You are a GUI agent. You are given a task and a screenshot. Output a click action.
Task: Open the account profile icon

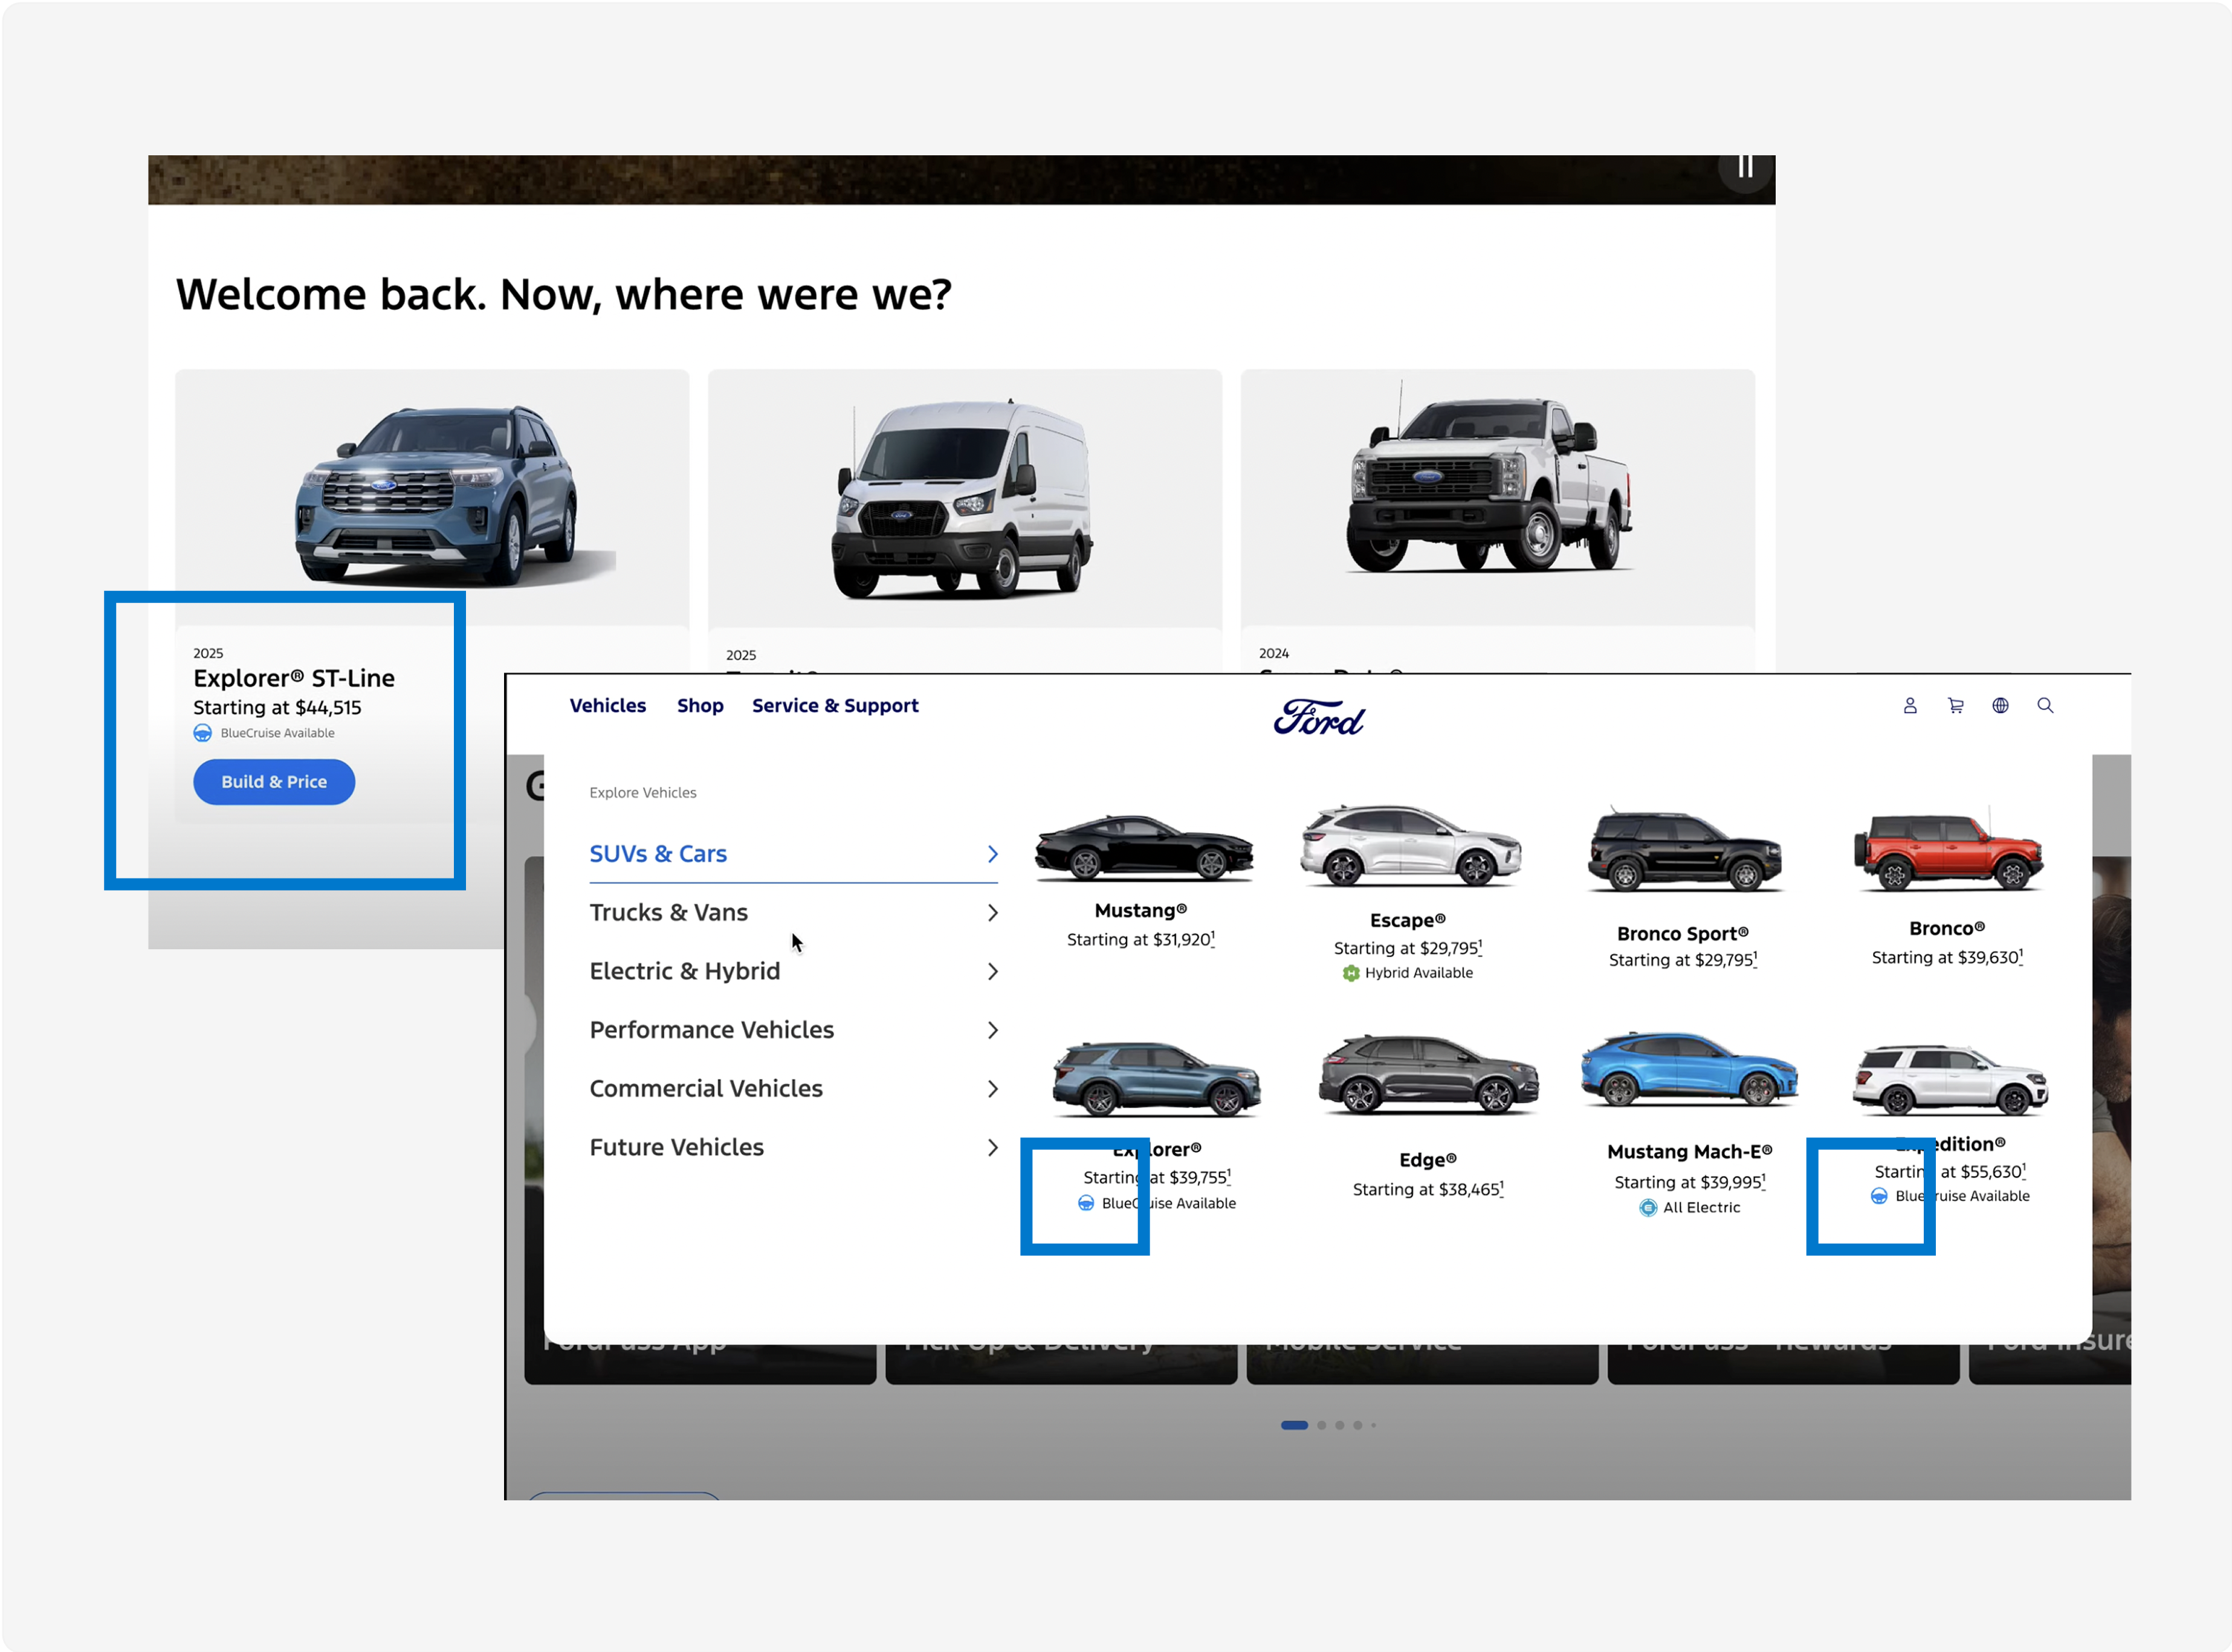point(1909,706)
